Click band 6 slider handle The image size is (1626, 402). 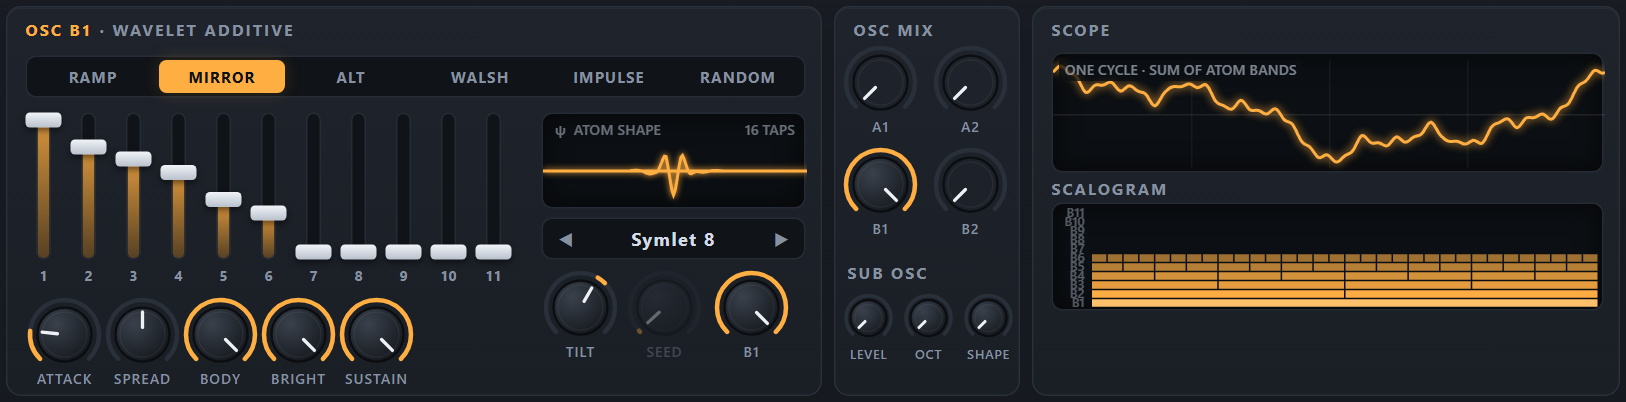268,213
